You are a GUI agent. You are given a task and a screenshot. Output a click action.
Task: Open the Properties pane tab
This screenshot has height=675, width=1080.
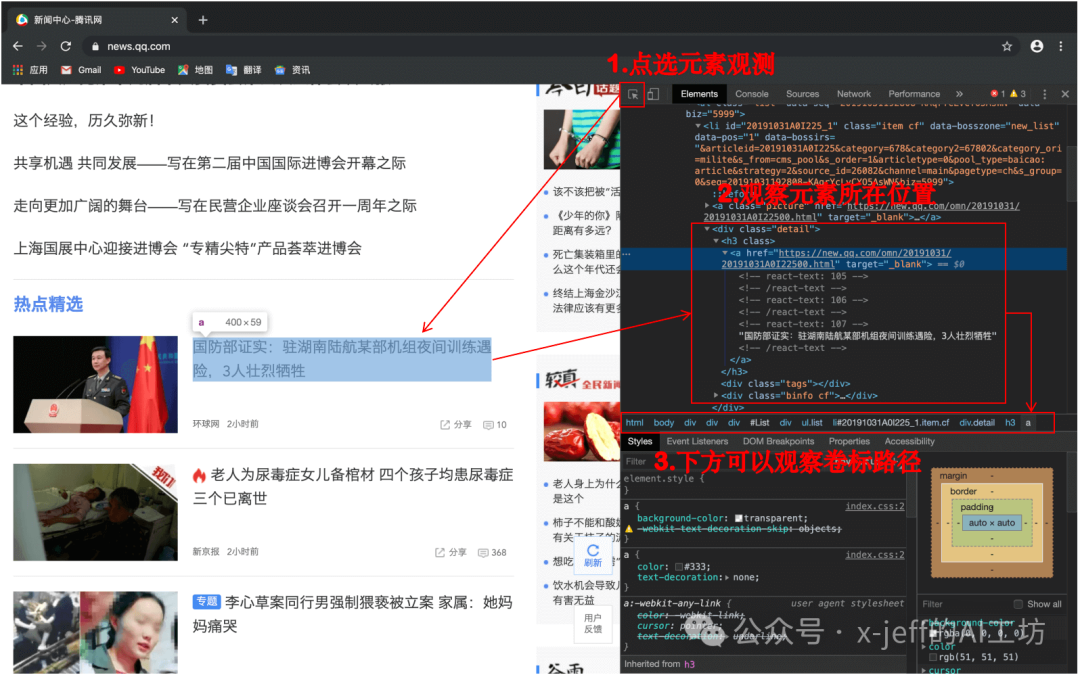(849, 442)
